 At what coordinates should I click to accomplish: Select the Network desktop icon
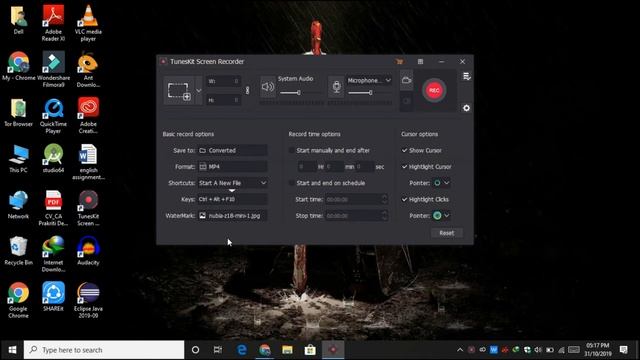(x=18, y=205)
